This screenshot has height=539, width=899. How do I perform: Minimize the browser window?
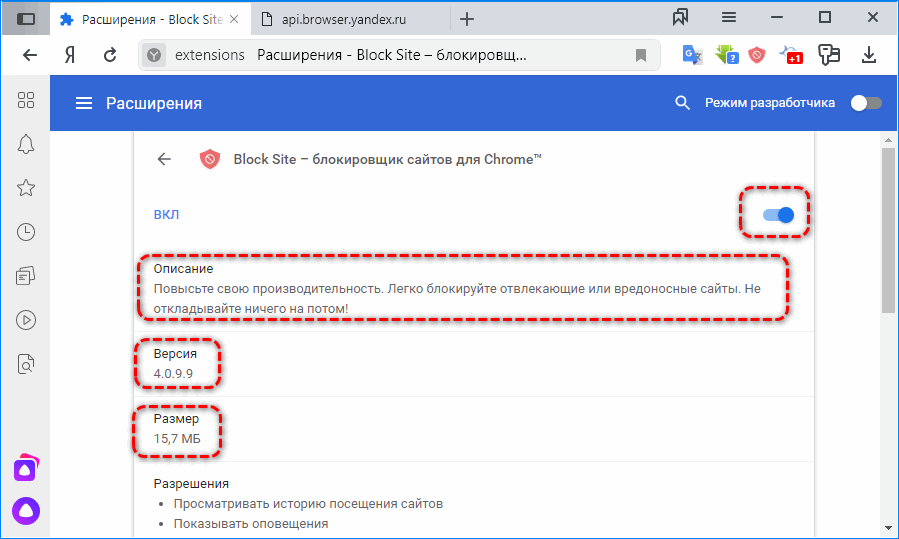777,18
